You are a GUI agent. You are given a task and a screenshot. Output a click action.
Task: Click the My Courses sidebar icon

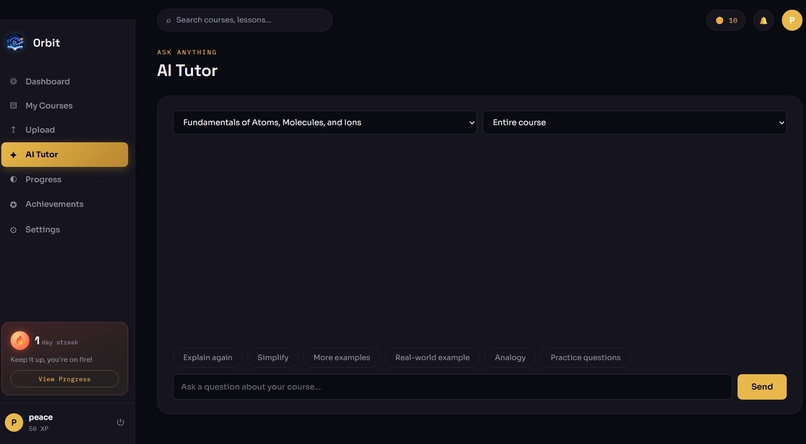click(13, 105)
